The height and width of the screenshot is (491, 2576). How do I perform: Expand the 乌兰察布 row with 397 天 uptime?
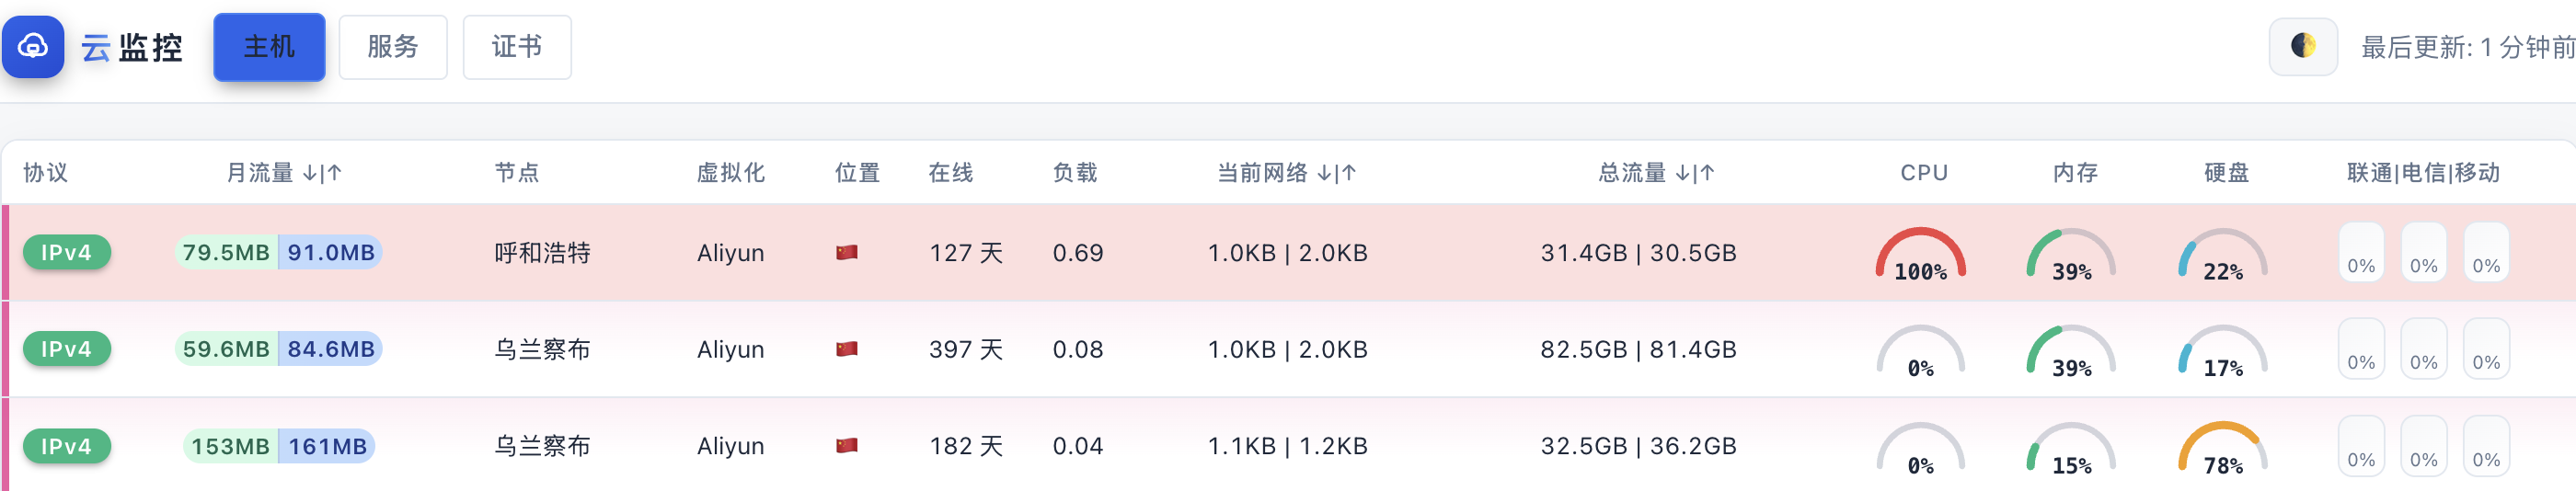click(x=542, y=350)
